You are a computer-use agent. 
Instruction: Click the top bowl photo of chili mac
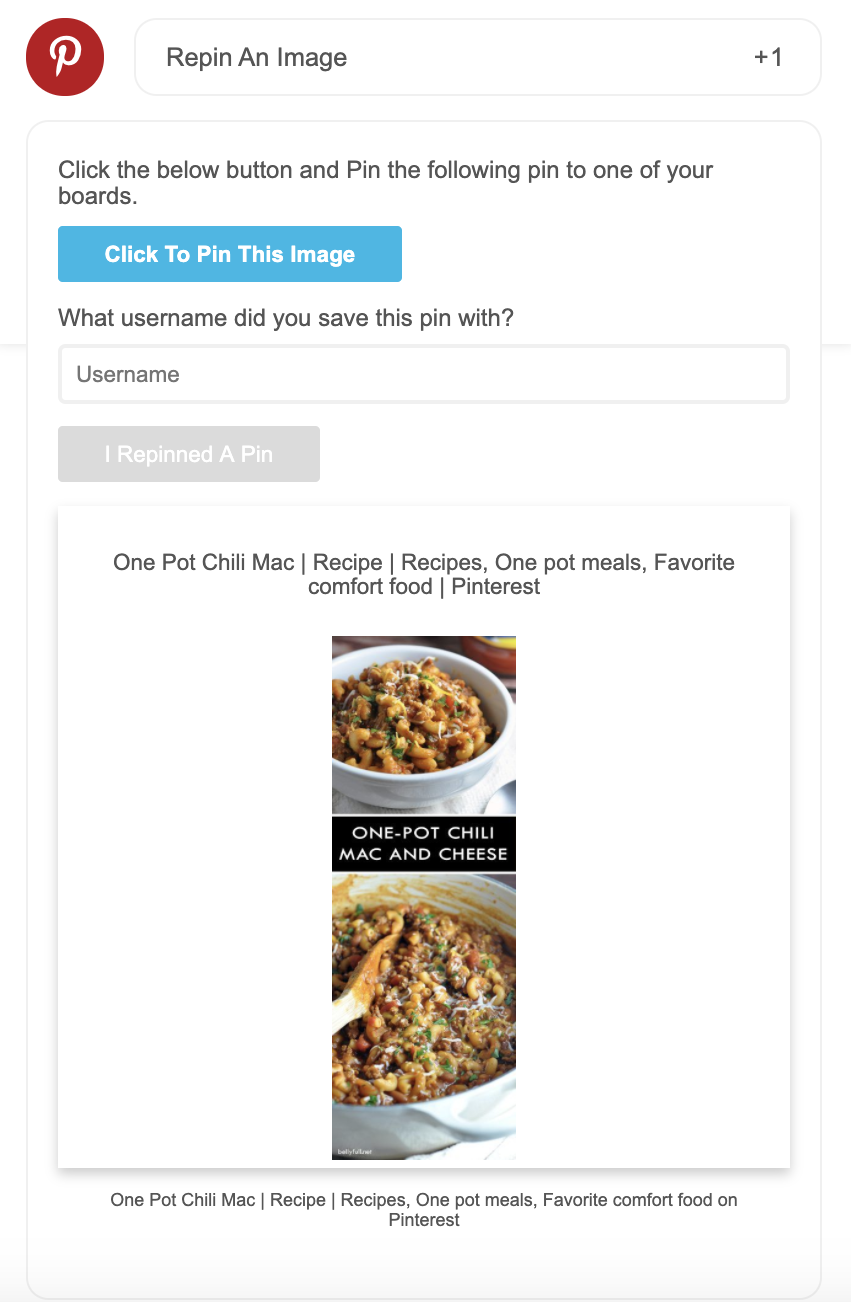pyautogui.click(x=423, y=724)
